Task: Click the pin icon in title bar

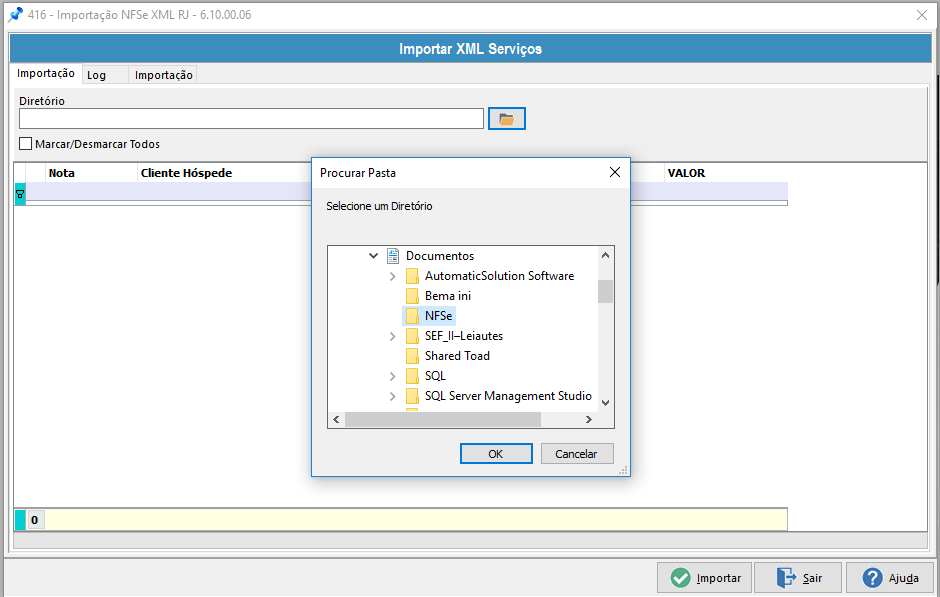Action: tap(15, 14)
